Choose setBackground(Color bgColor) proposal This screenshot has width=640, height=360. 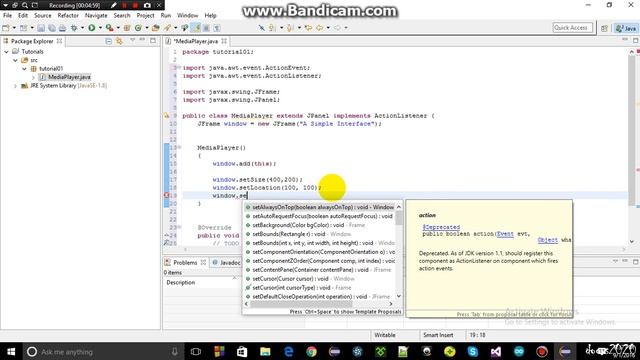320,225
